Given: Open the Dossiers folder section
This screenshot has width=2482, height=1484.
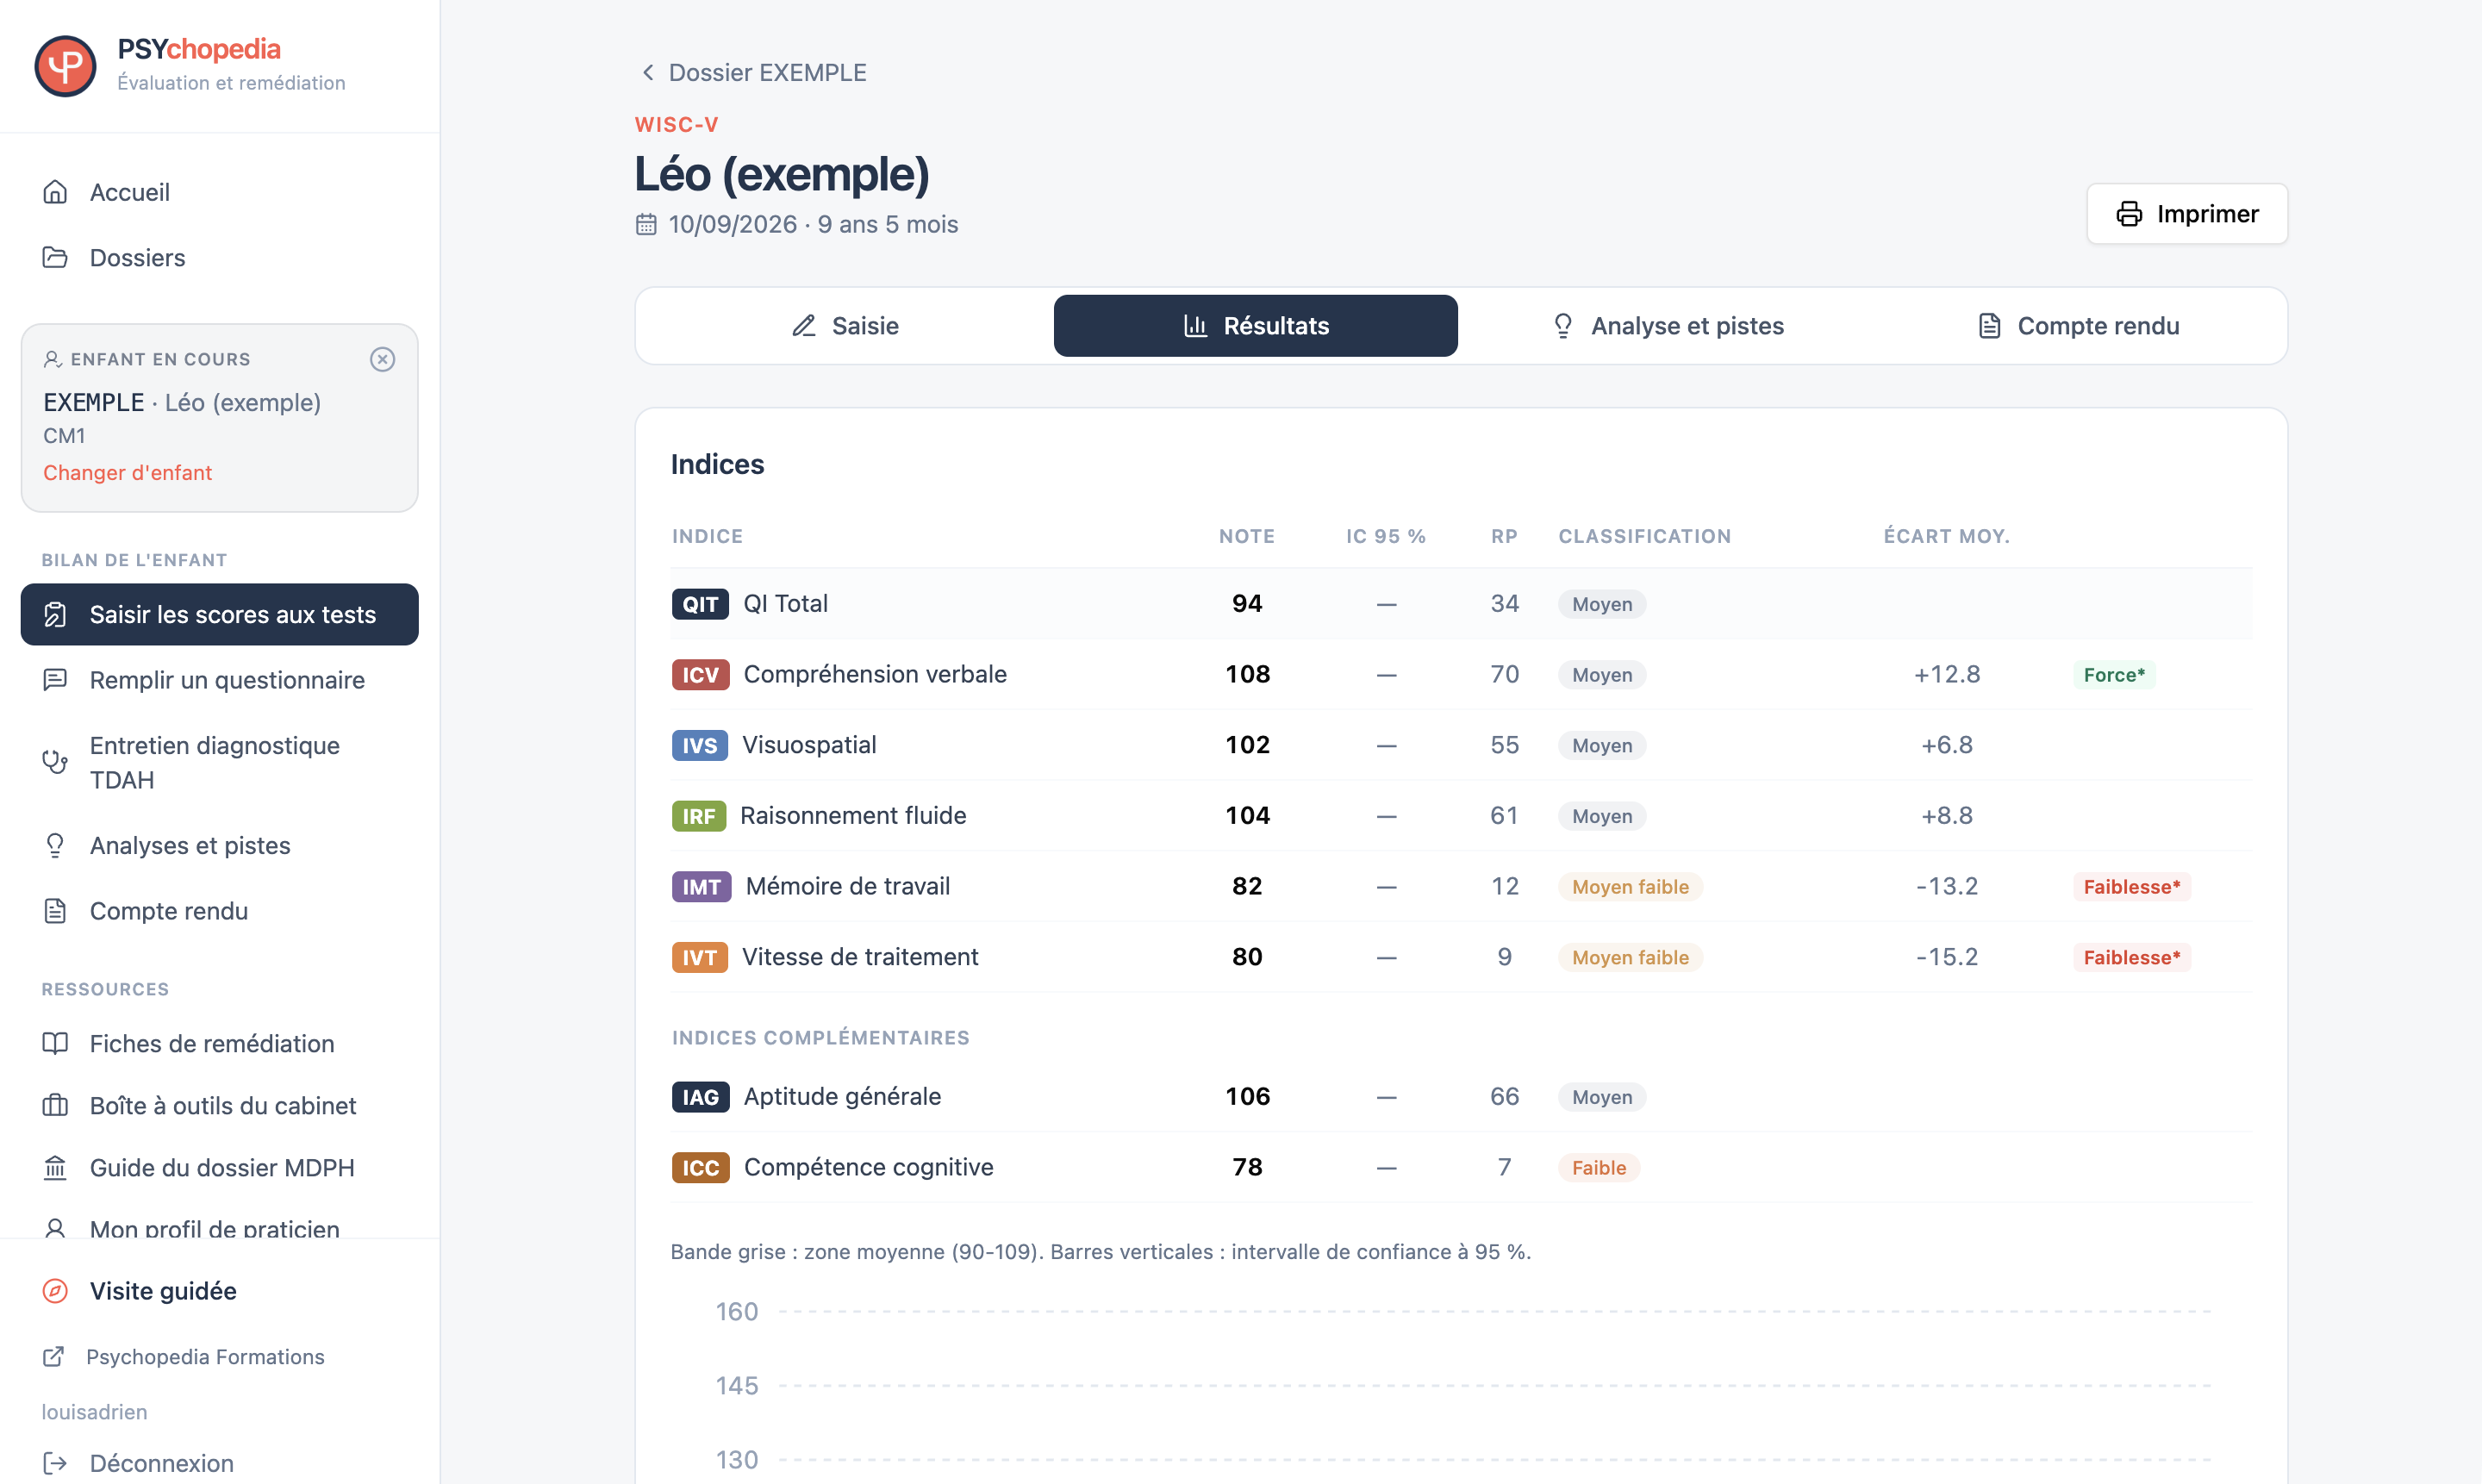Looking at the screenshot, I should (x=219, y=258).
